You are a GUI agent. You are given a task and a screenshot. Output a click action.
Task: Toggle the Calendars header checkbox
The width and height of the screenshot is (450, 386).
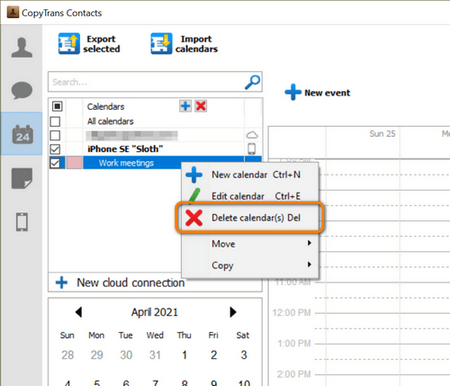[57, 106]
